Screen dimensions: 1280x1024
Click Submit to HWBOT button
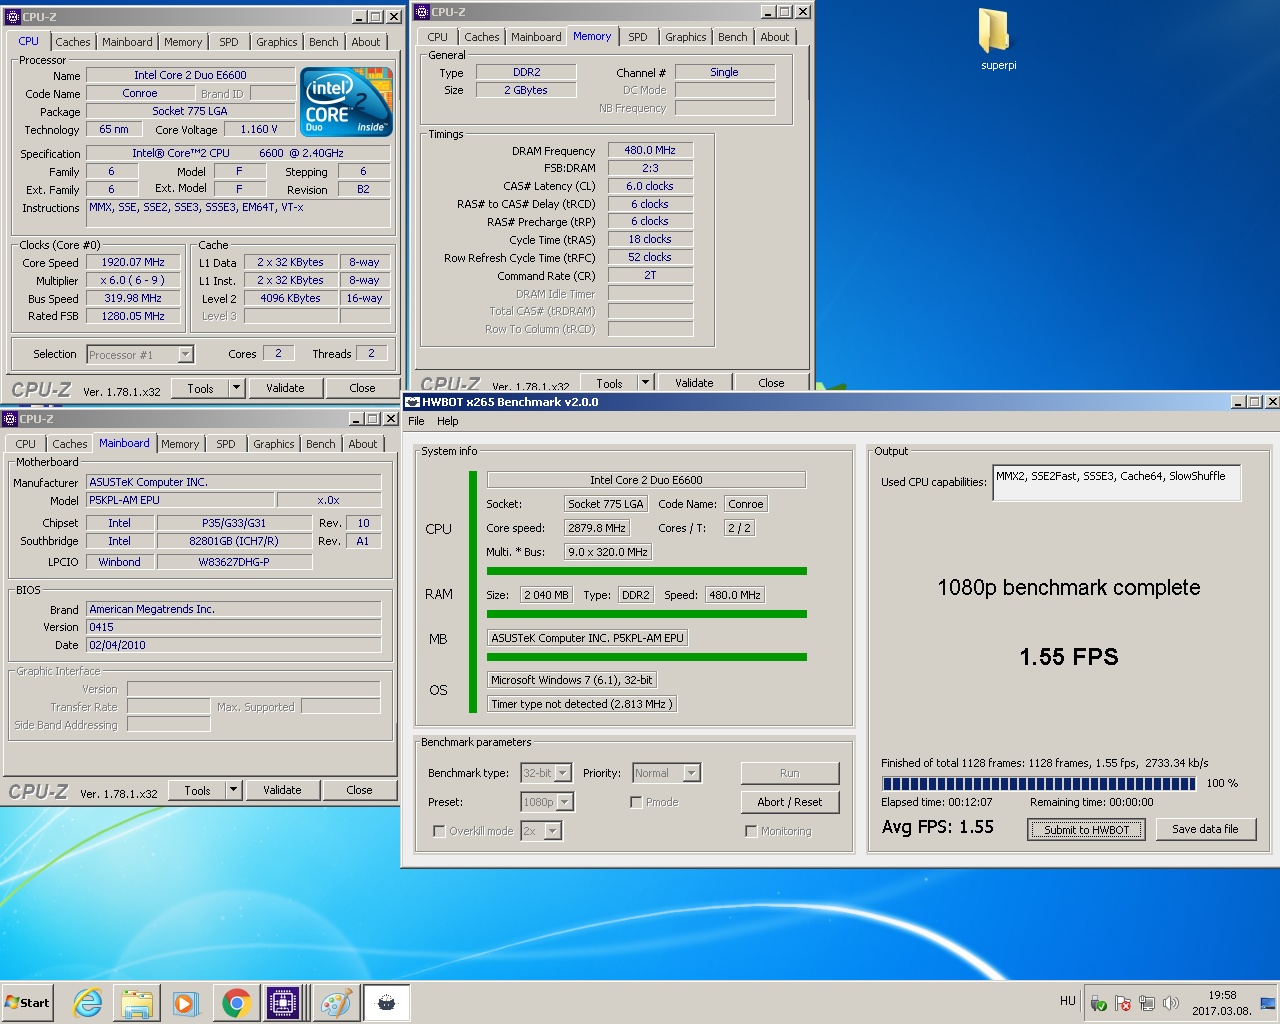(1086, 830)
